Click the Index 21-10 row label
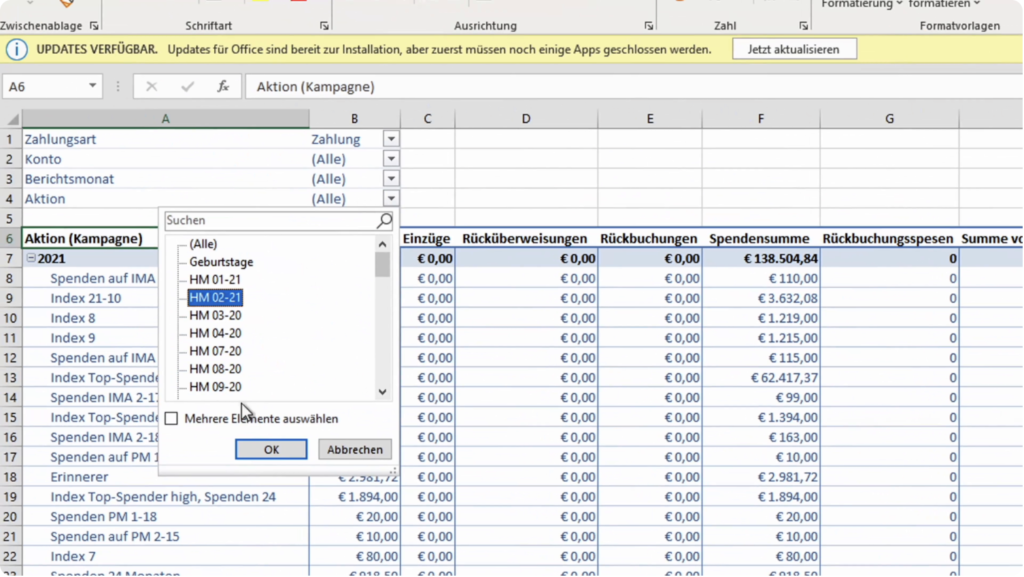 pyautogui.click(x=86, y=298)
